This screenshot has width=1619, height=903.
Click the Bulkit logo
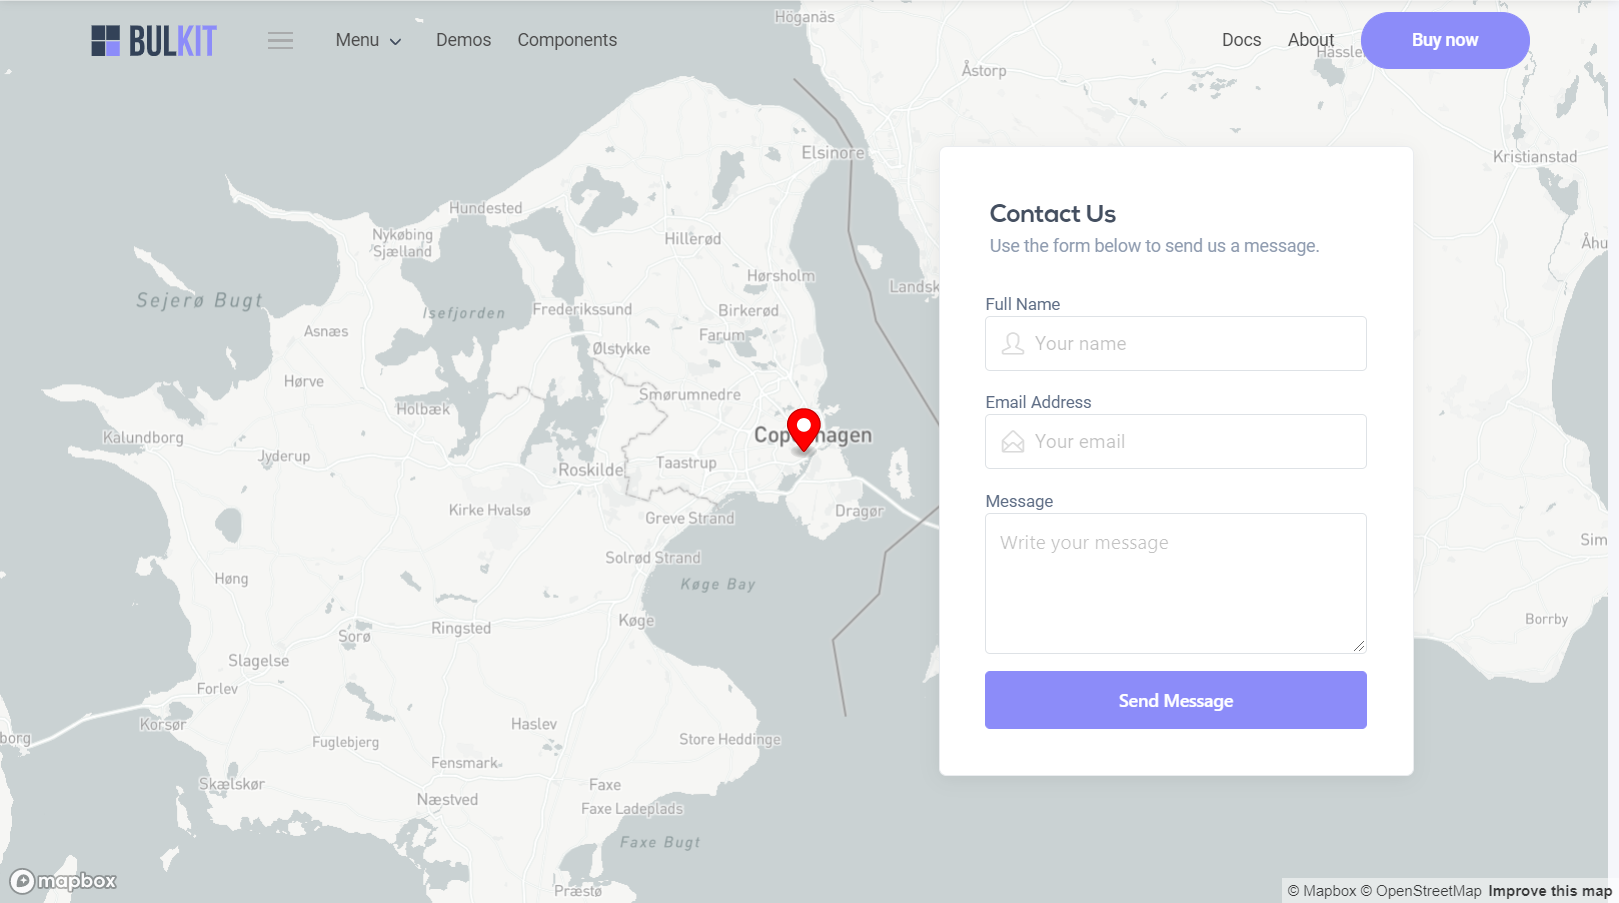[x=154, y=41]
